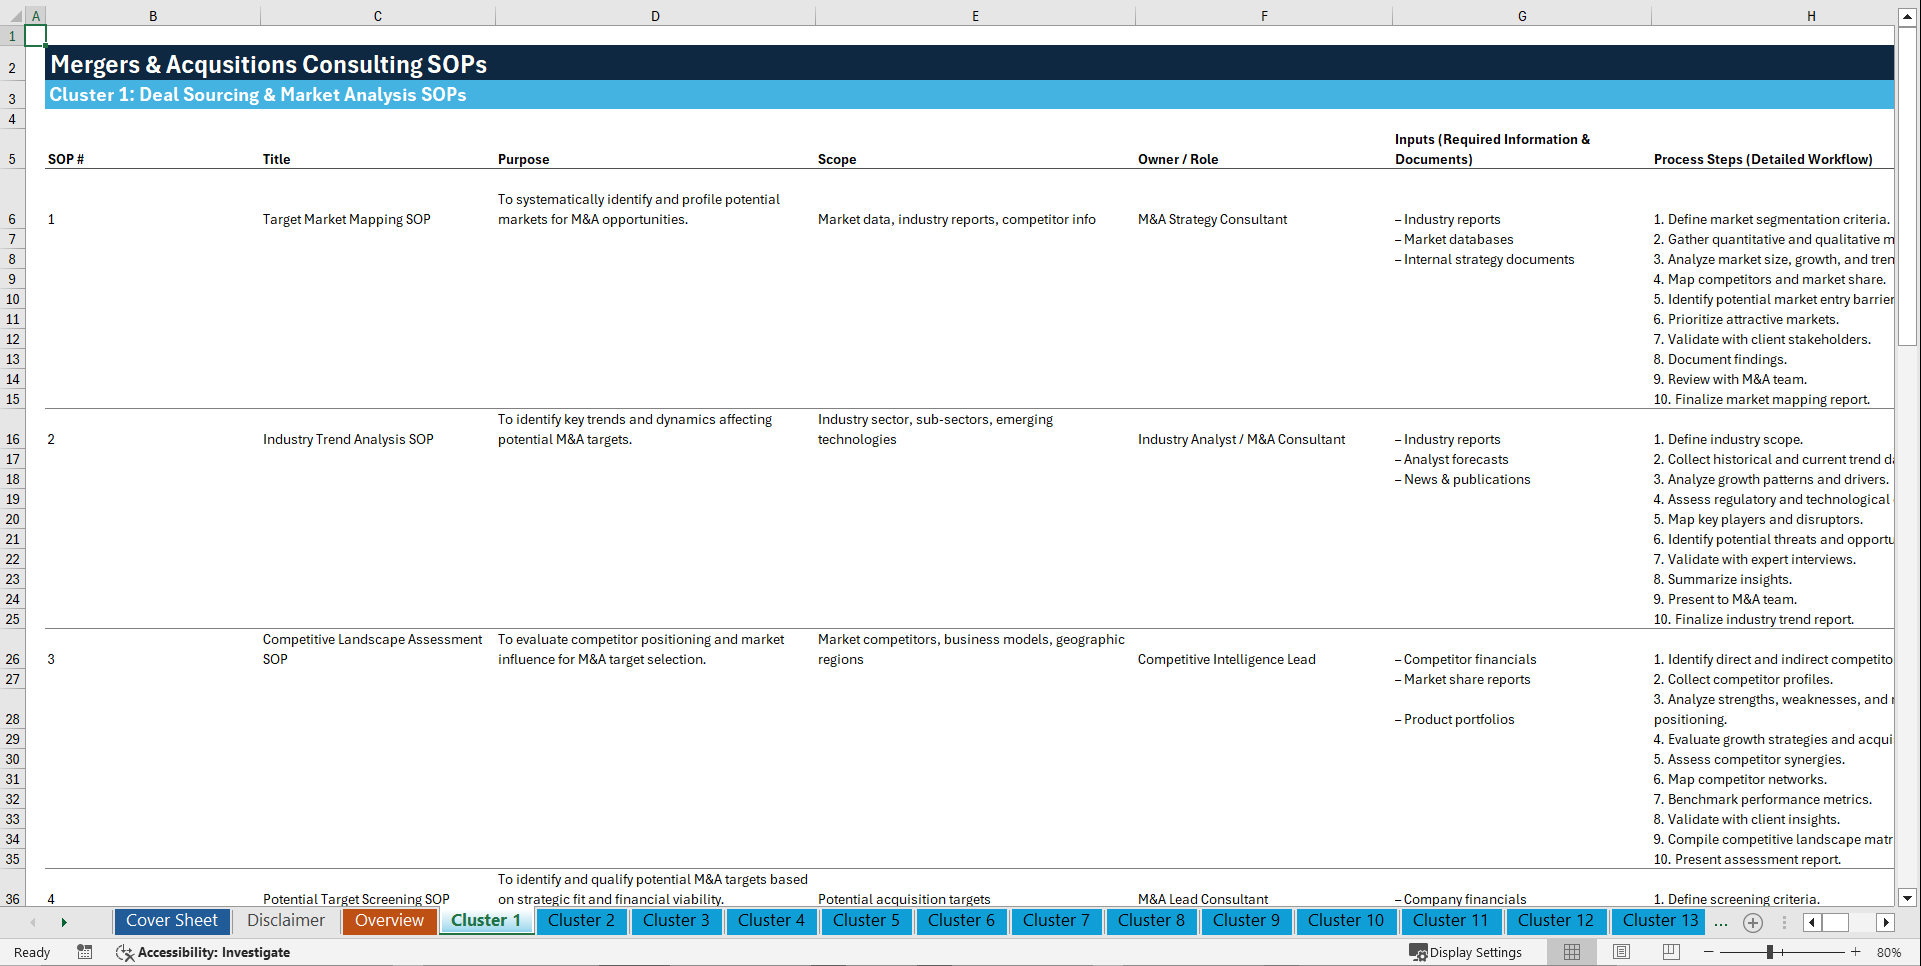This screenshot has width=1921, height=966.
Task: Select column F header
Action: click(1264, 15)
